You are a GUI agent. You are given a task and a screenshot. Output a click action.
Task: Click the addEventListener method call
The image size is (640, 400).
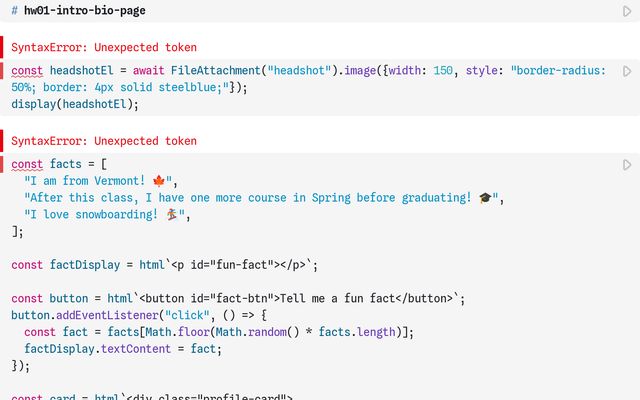107,315
